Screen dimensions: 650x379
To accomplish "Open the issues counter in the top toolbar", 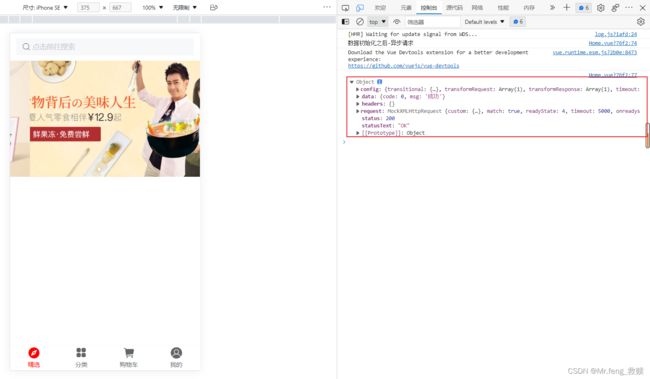I will coord(584,8).
